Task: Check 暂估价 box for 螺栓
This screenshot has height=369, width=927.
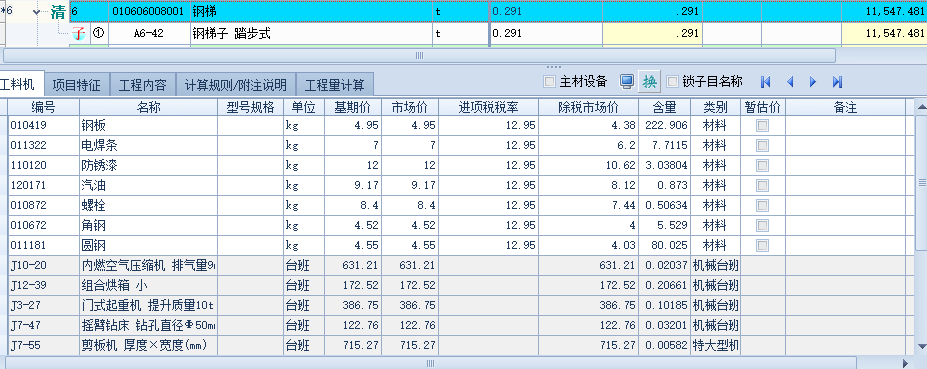Action: coord(763,205)
